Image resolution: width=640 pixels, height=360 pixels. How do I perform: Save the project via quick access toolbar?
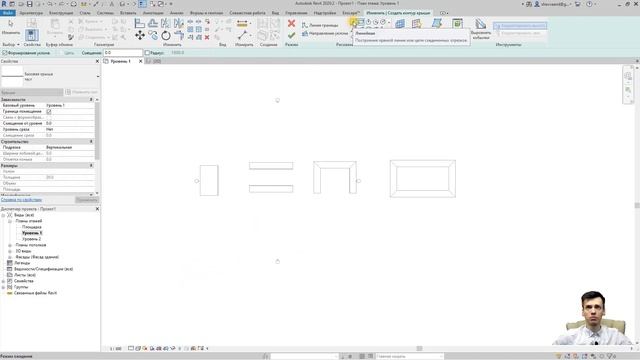[29, 4]
